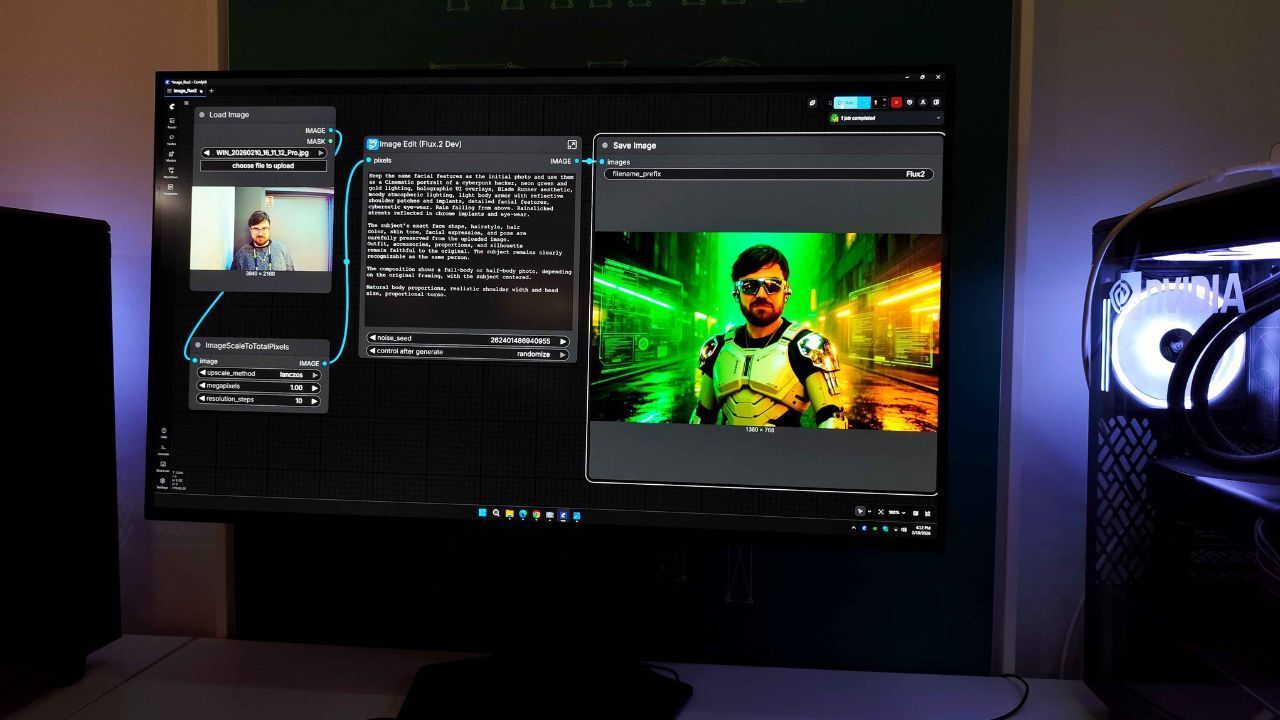
Task: Click the 'choose file to upload' button
Action: click(x=263, y=166)
